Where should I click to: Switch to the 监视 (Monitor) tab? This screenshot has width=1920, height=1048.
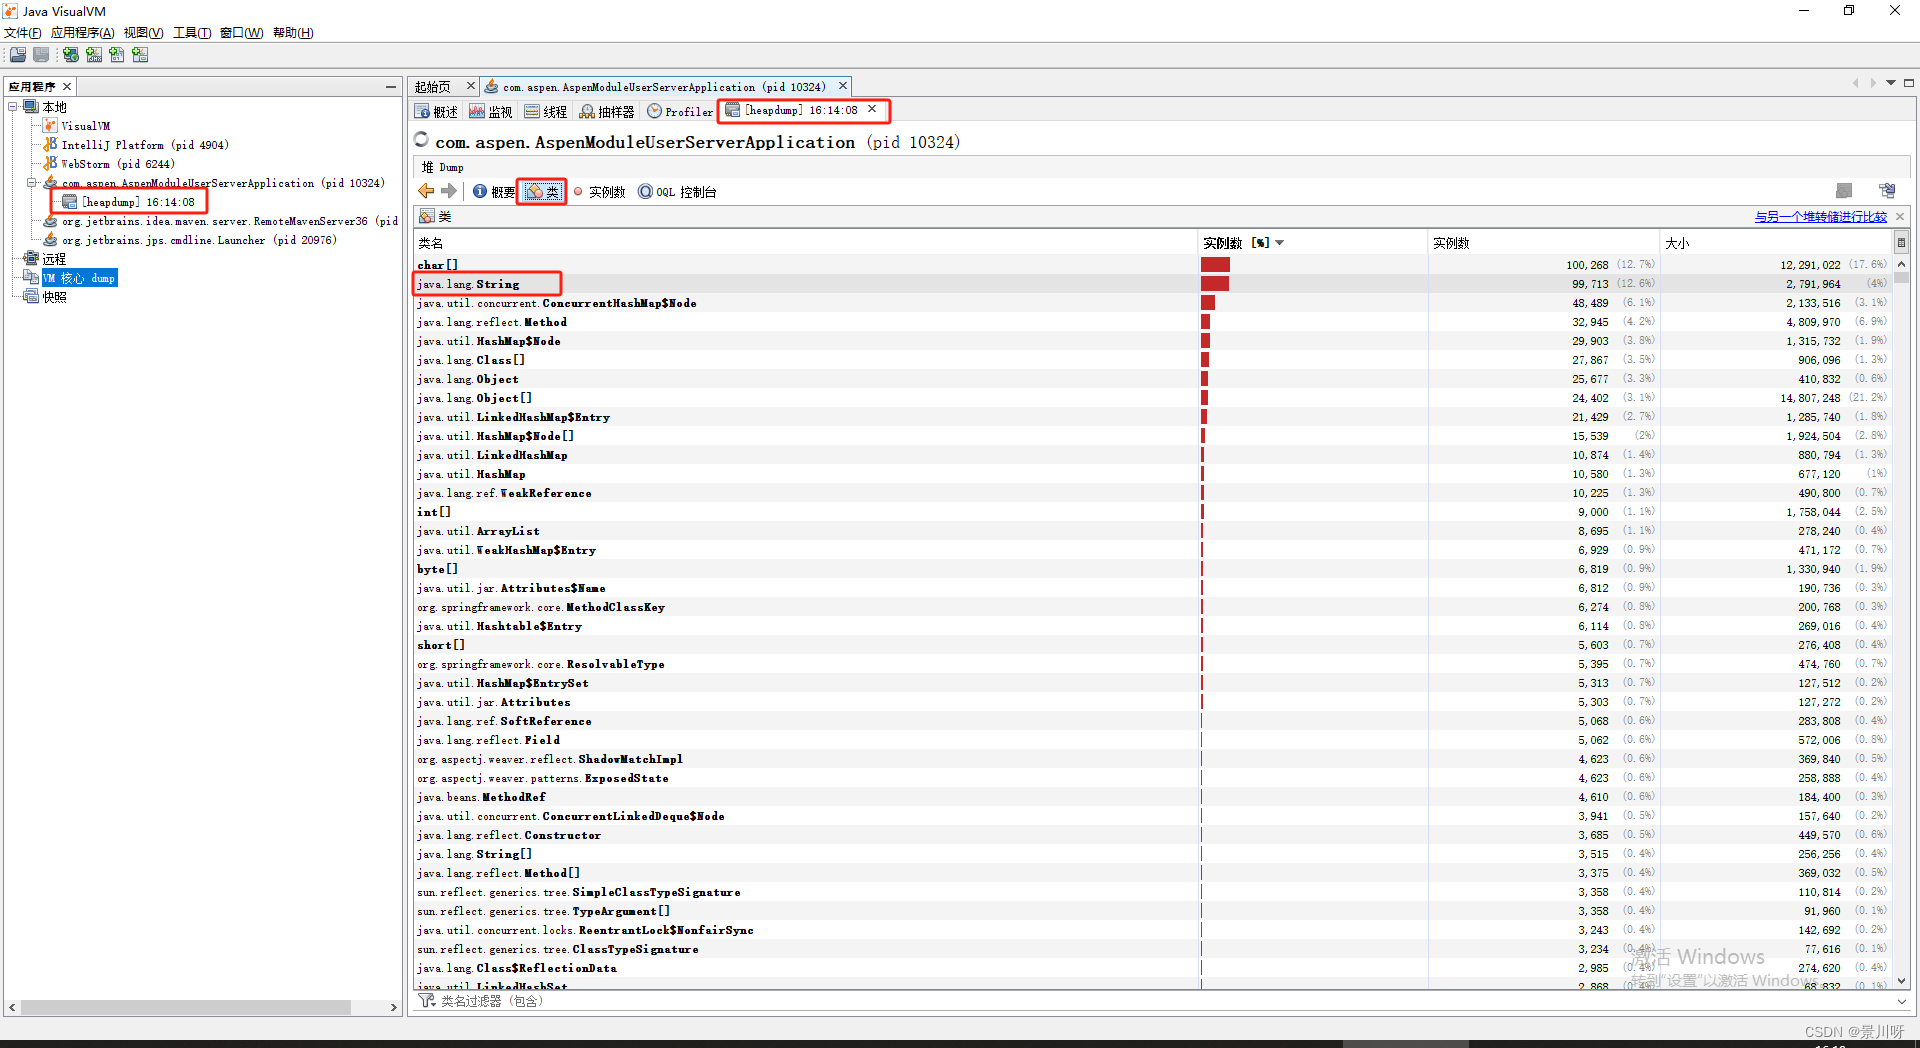(491, 111)
